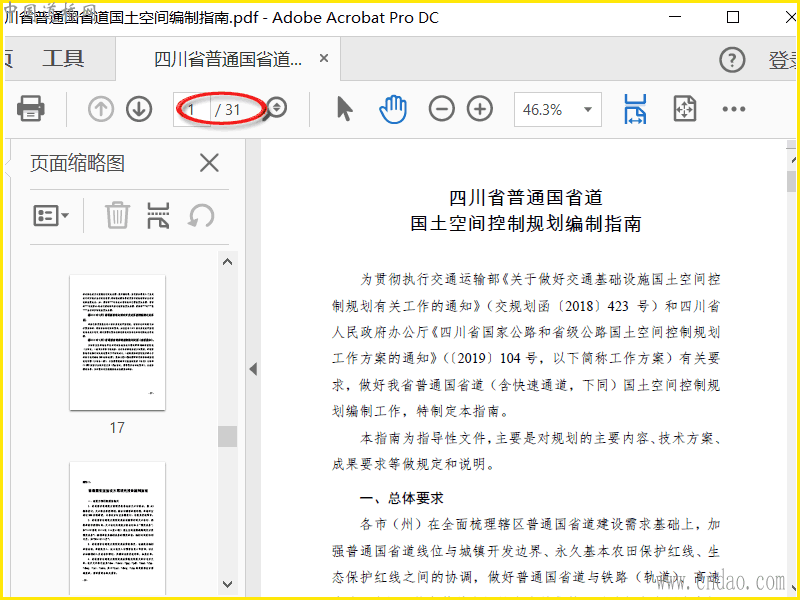Screen dimensions: 800x600
Task: Click the thumbnail scrollbar up arrow
Action: [x=228, y=262]
